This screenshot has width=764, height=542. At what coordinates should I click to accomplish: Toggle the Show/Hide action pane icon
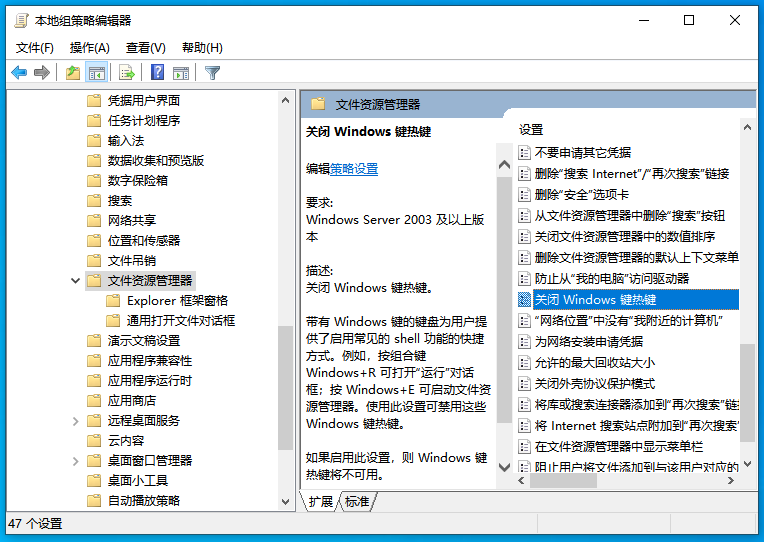click(181, 73)
